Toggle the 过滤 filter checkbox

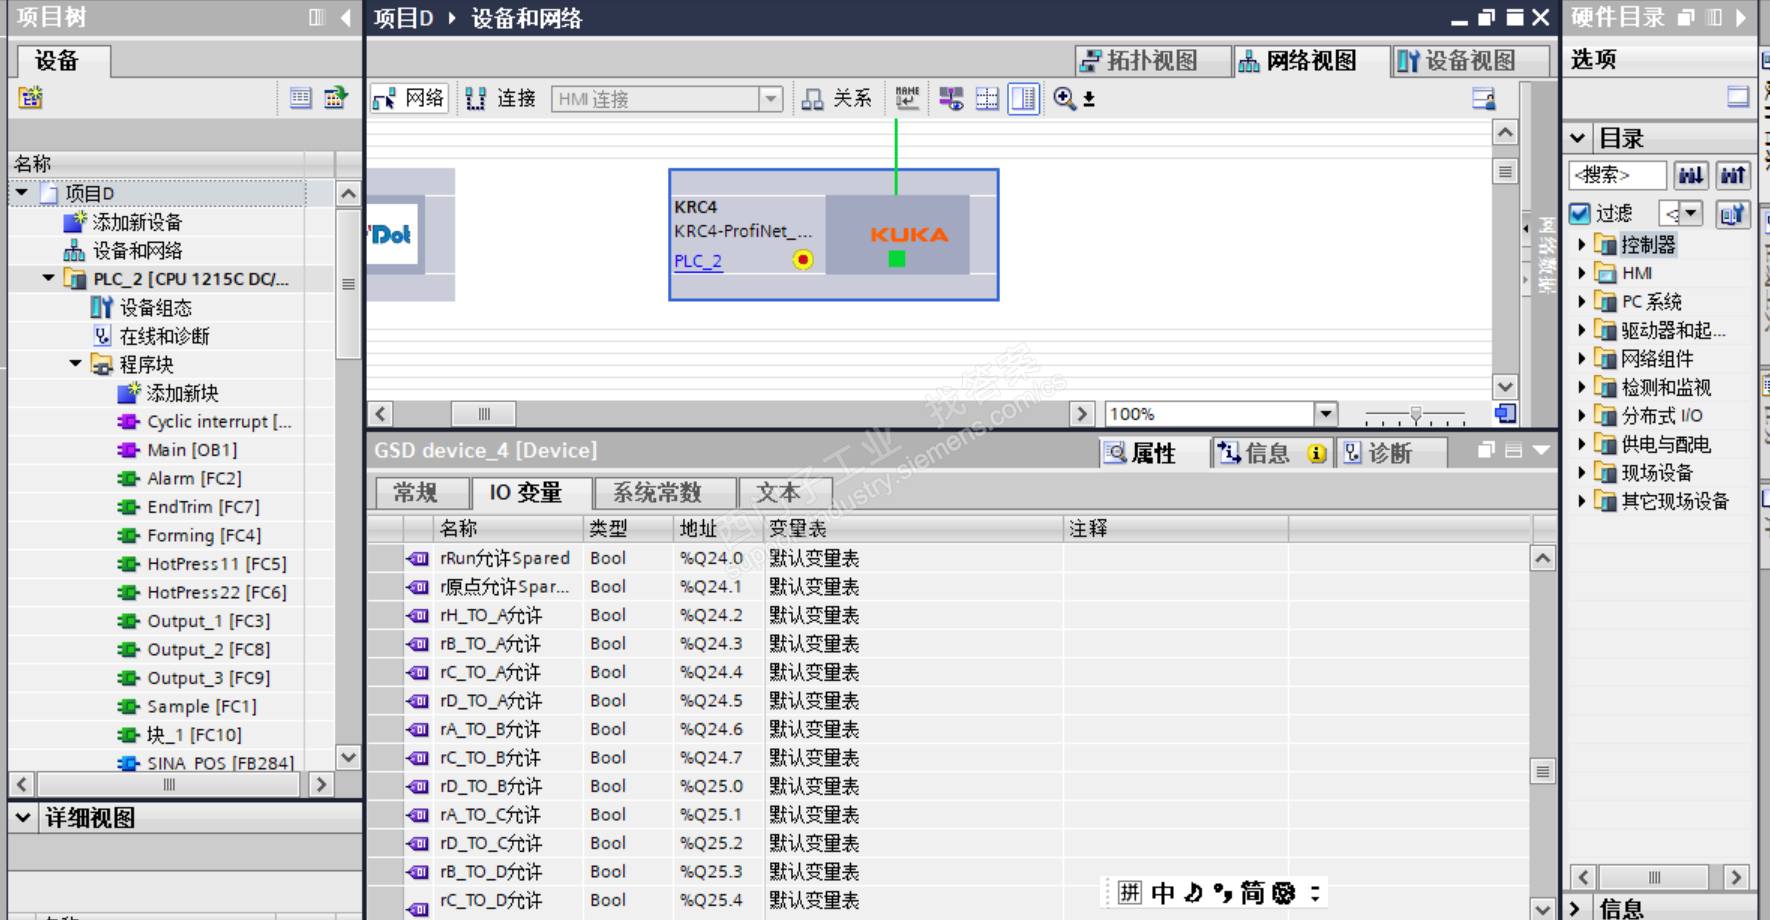coord(1580,213)
